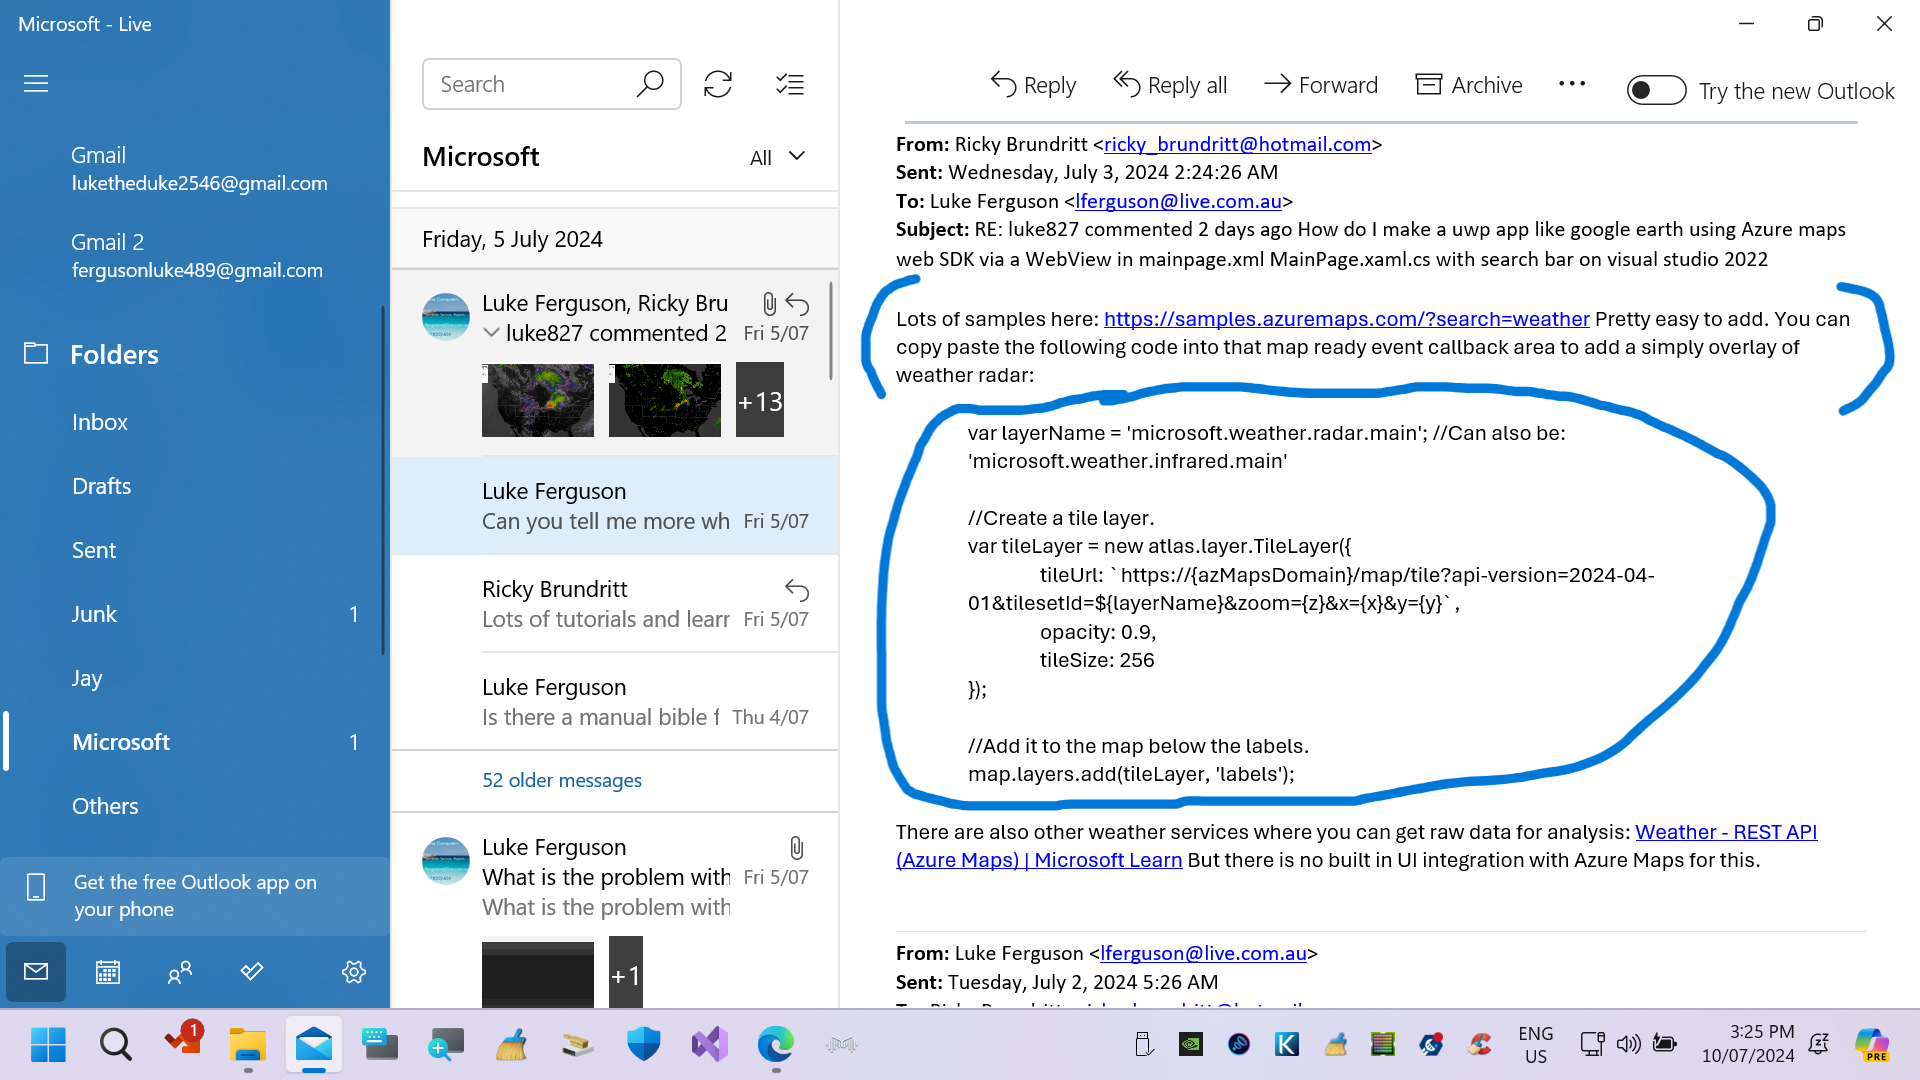The height and width of the screenshot is (1080, 1920).
Task: Expand the Folders section in sidebar
Action: point(115,353)
